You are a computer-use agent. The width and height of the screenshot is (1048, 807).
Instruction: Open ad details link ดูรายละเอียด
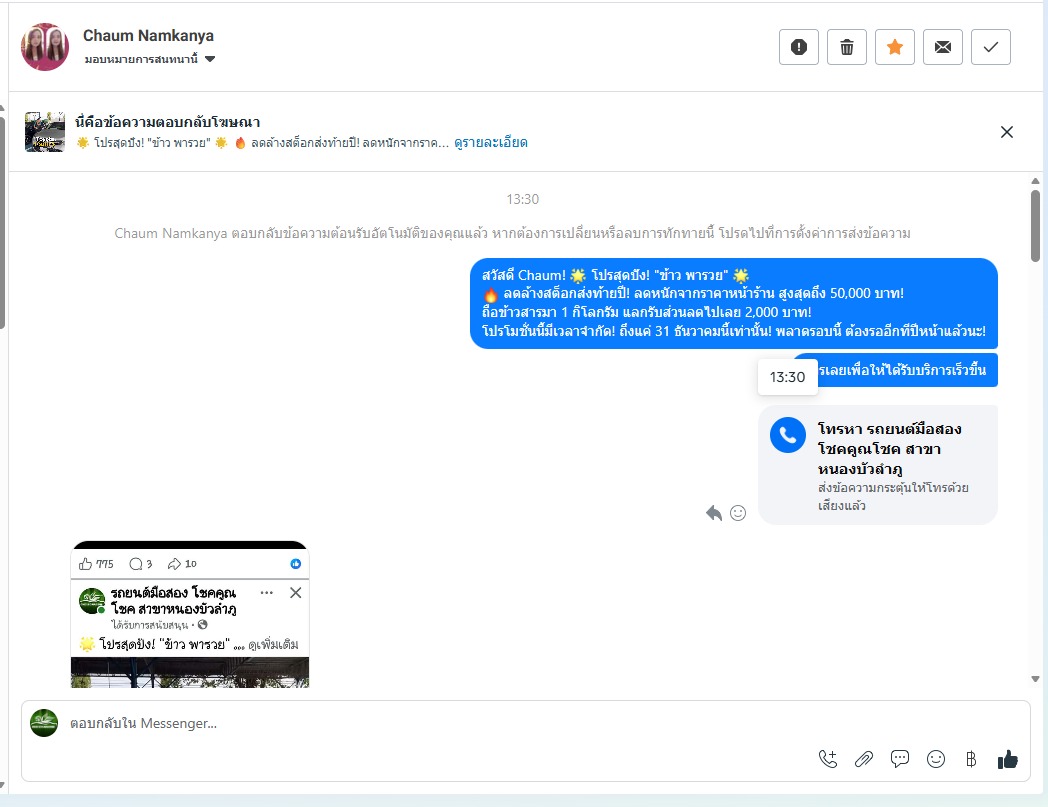pos(491,142)
